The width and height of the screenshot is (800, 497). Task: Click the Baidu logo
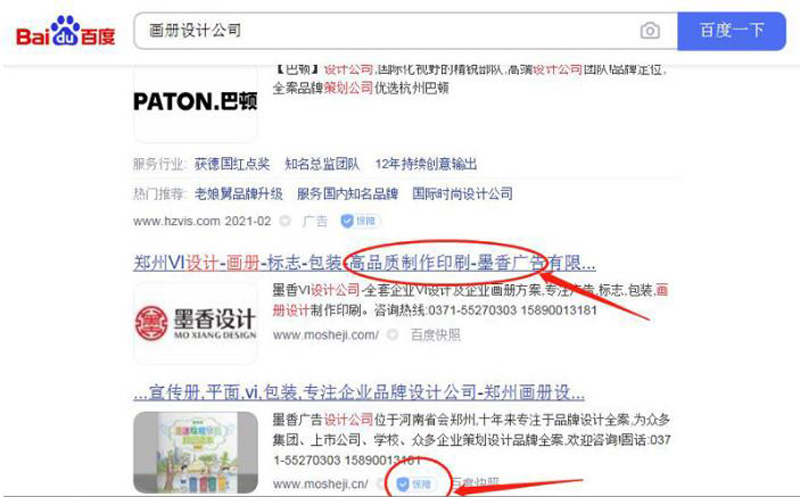pos(66,31)
